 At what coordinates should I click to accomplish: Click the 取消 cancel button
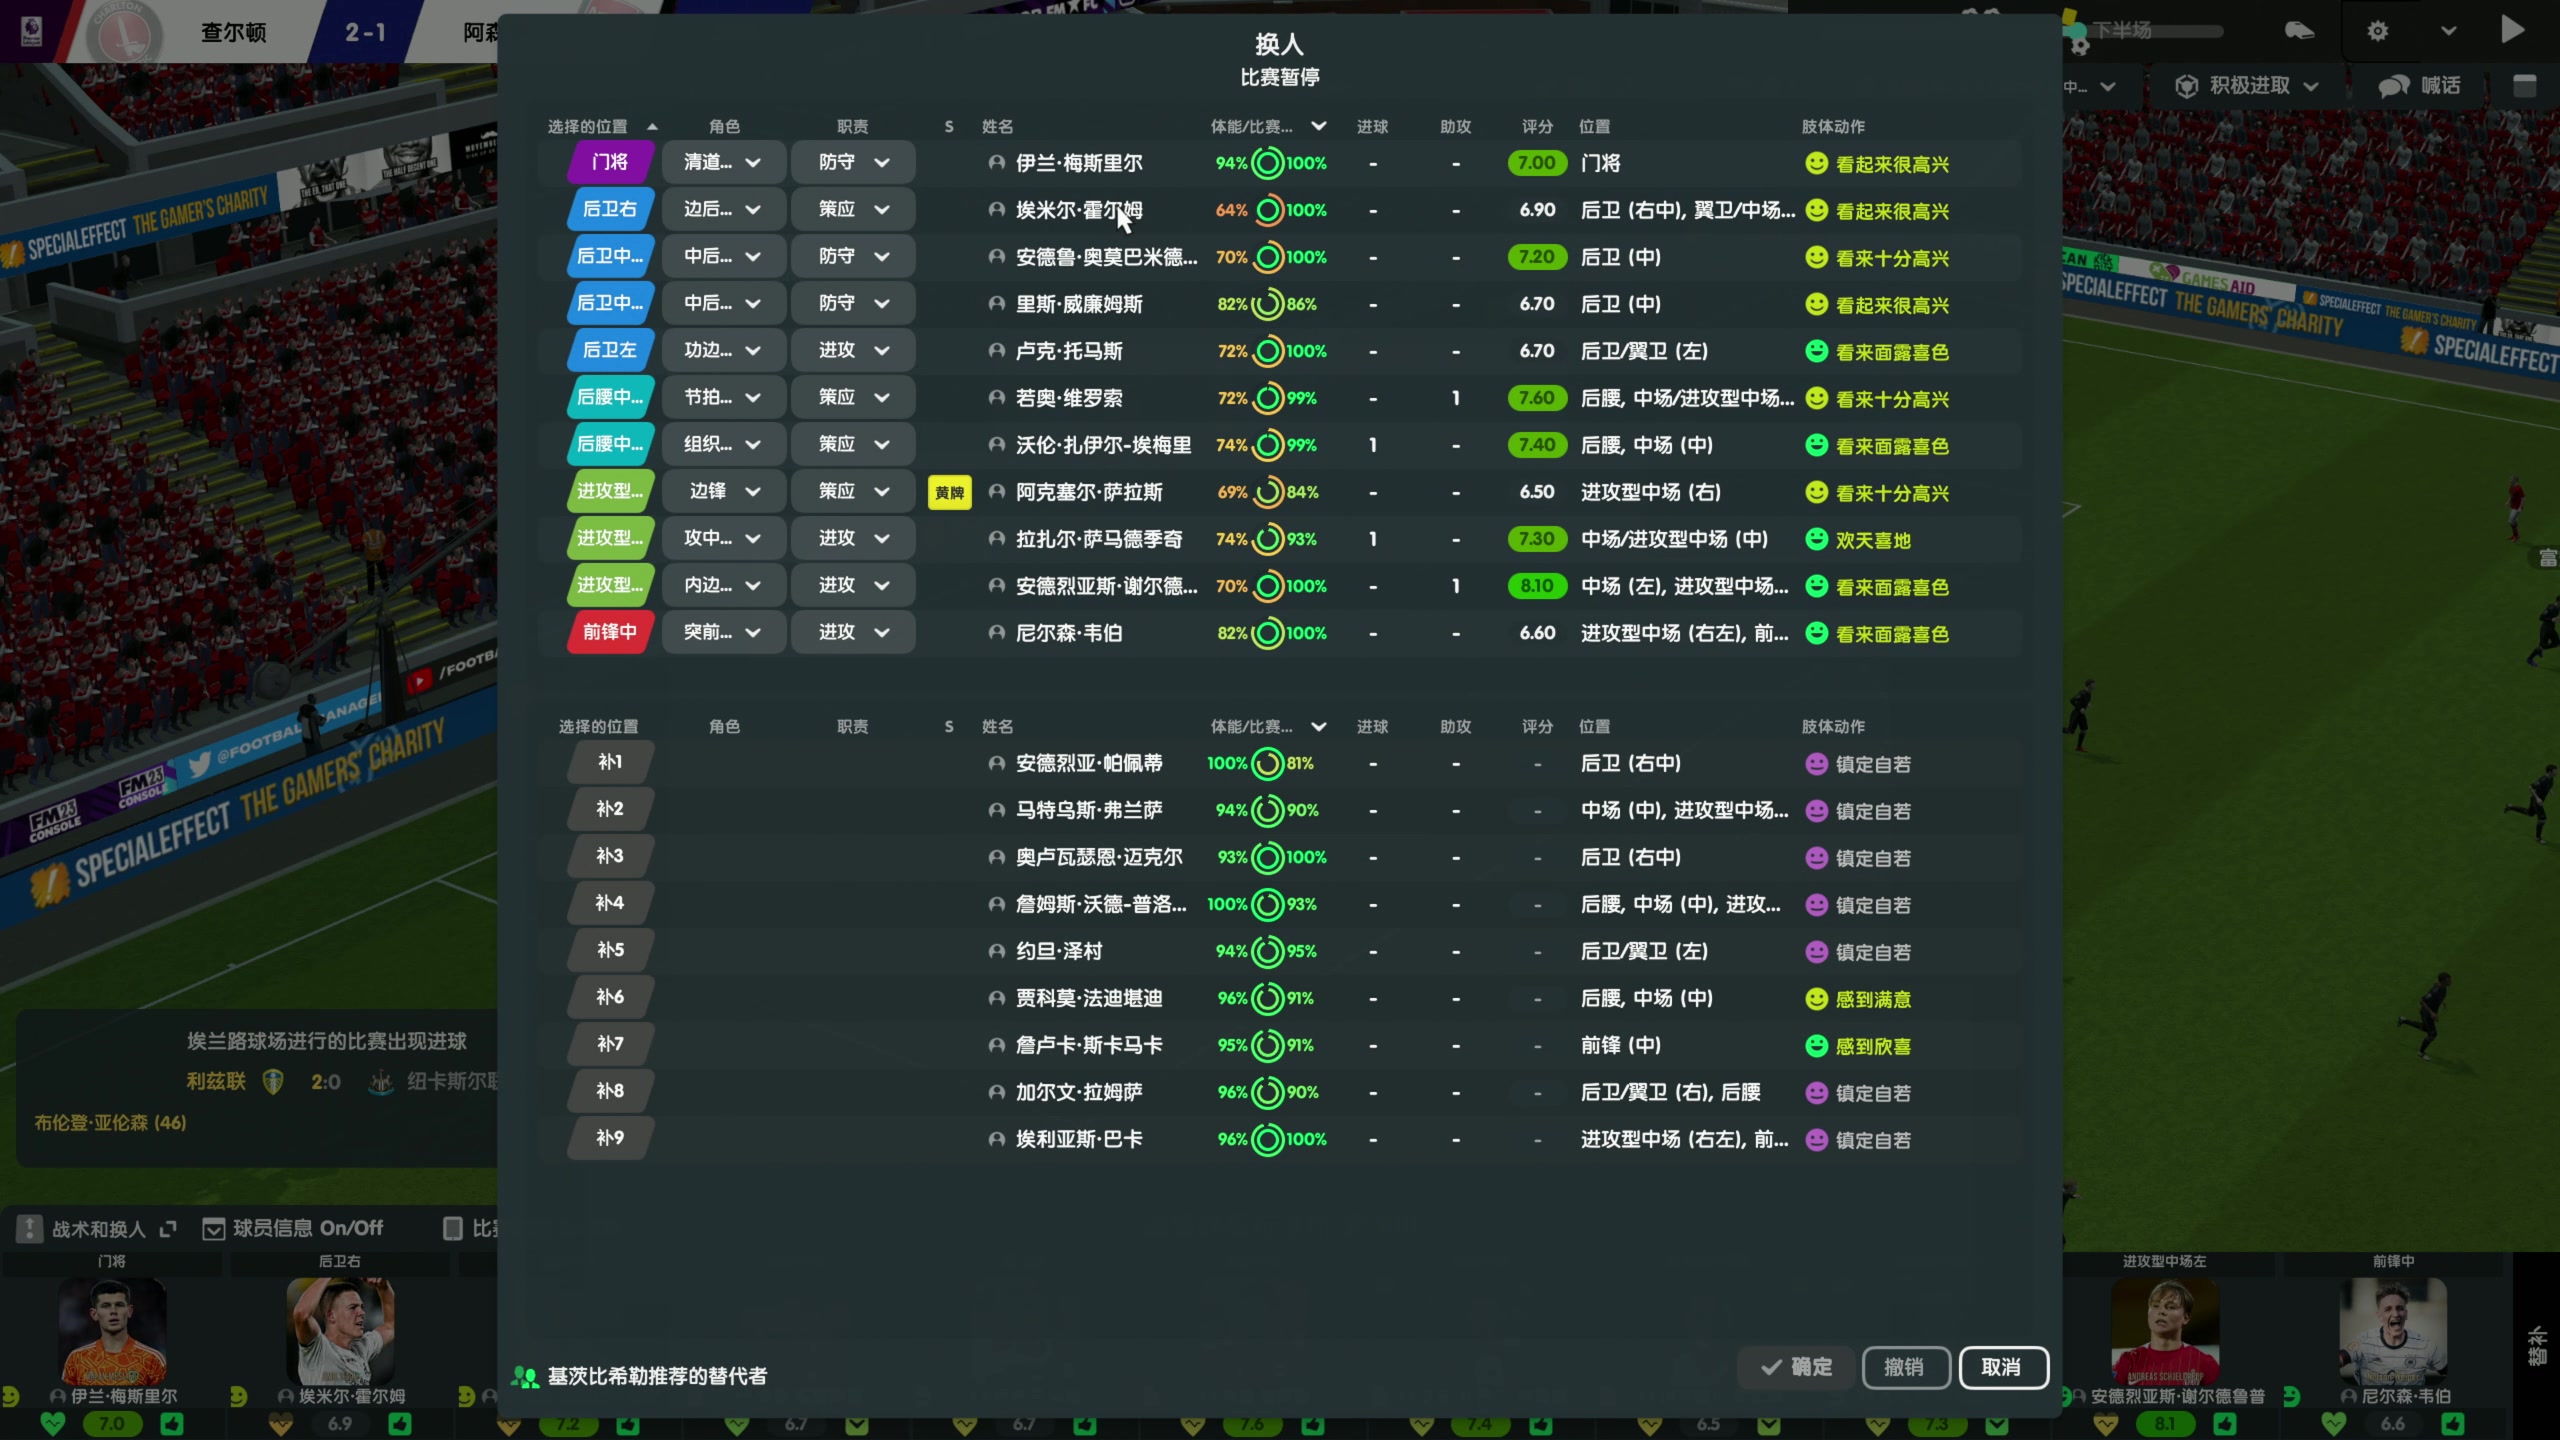coord(2001,1367)
